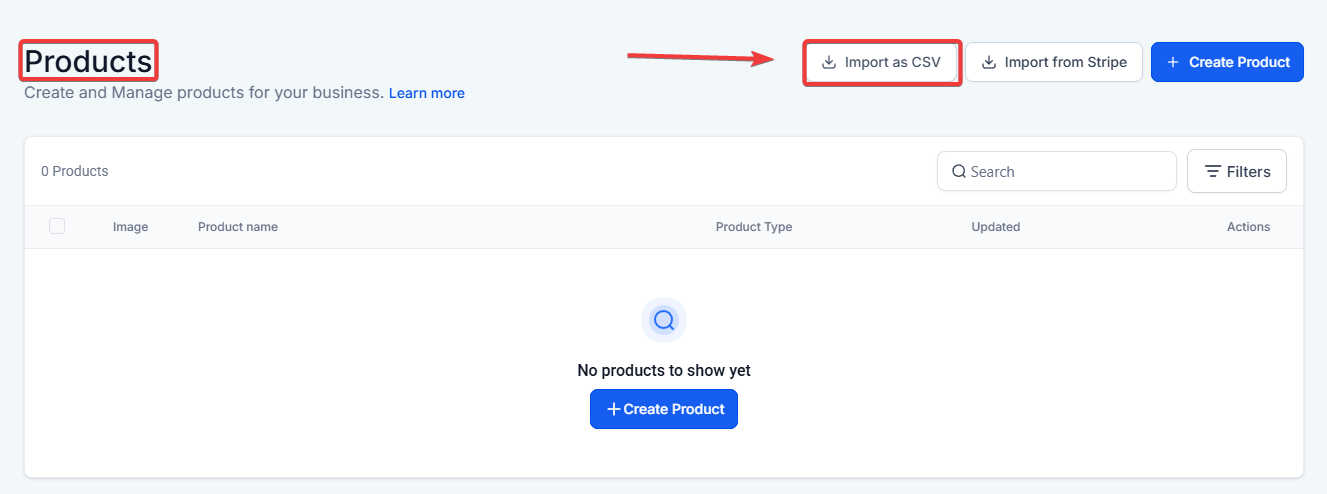Click the magnifier icon in the Search box
The width and height of the screenshot is (1327, 494).
tap(959, 172)
